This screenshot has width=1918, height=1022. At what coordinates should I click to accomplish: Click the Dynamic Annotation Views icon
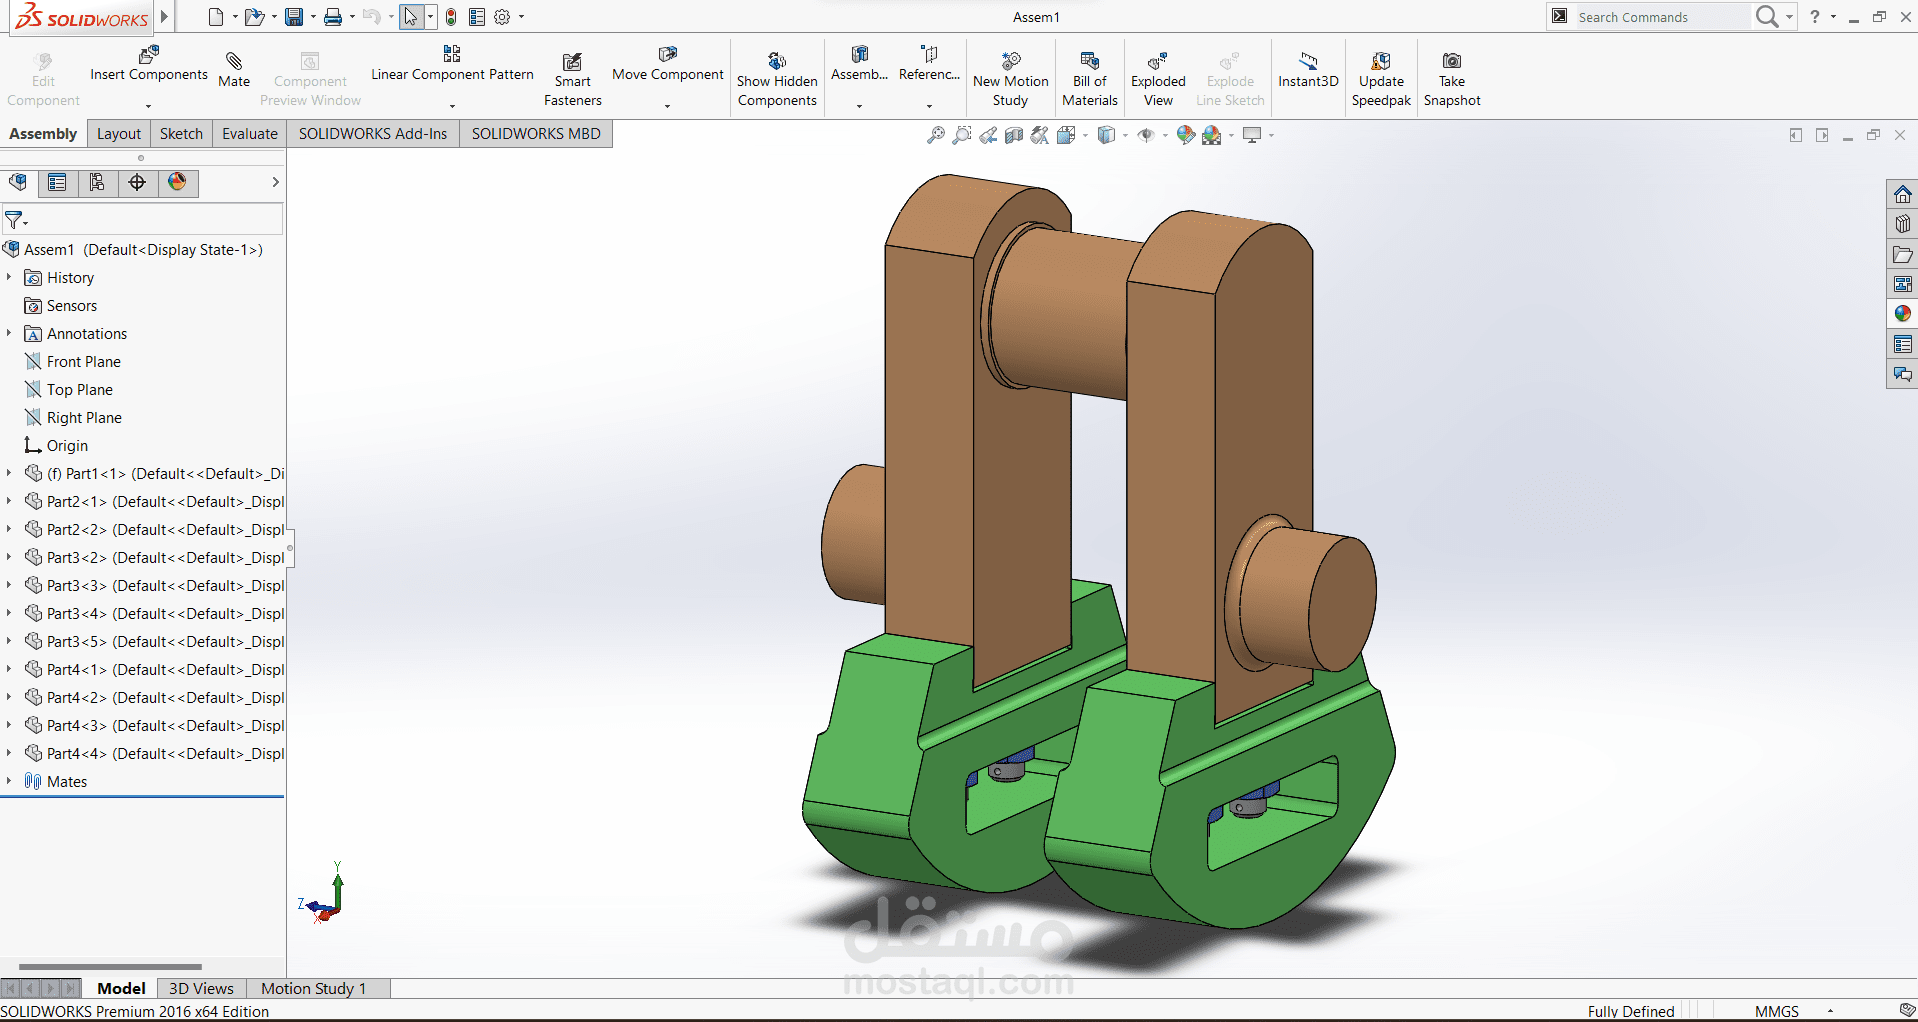pos(1040,135)
